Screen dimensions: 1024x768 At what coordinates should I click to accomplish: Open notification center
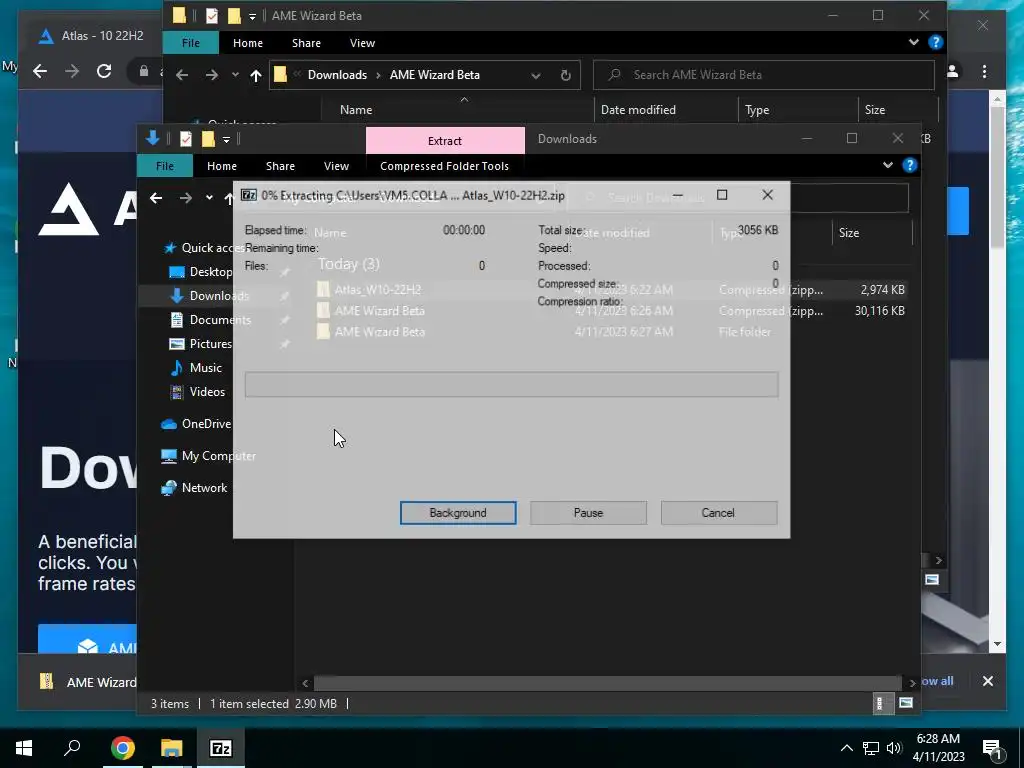992,748
